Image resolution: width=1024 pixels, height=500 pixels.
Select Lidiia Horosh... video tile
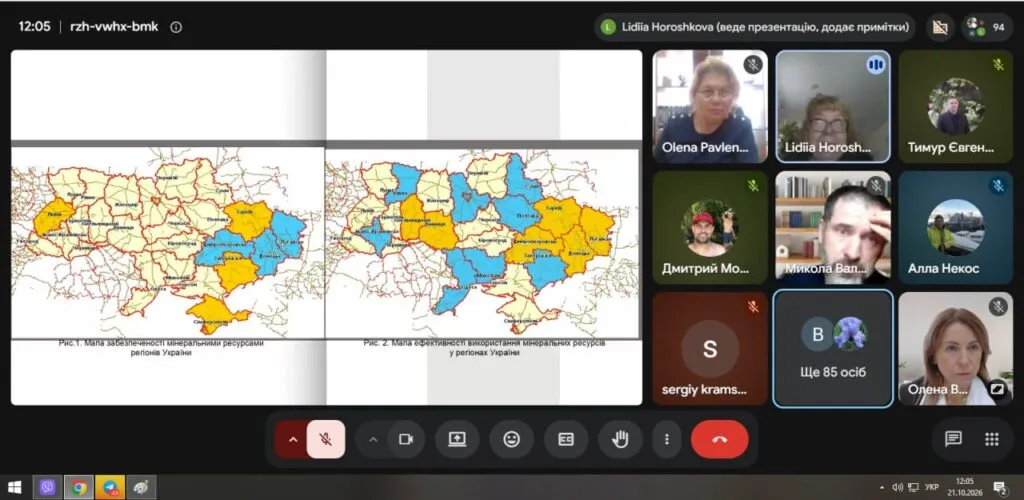tap(833, 106)
